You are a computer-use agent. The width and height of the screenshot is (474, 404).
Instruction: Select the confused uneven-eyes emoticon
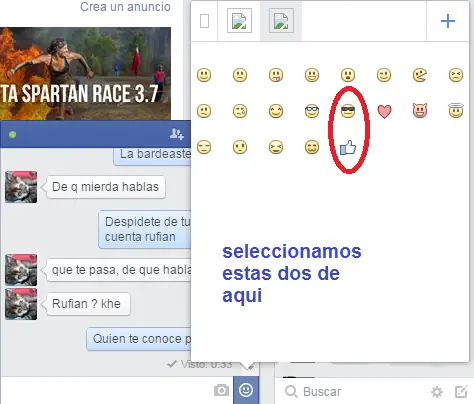coord(240,147)
